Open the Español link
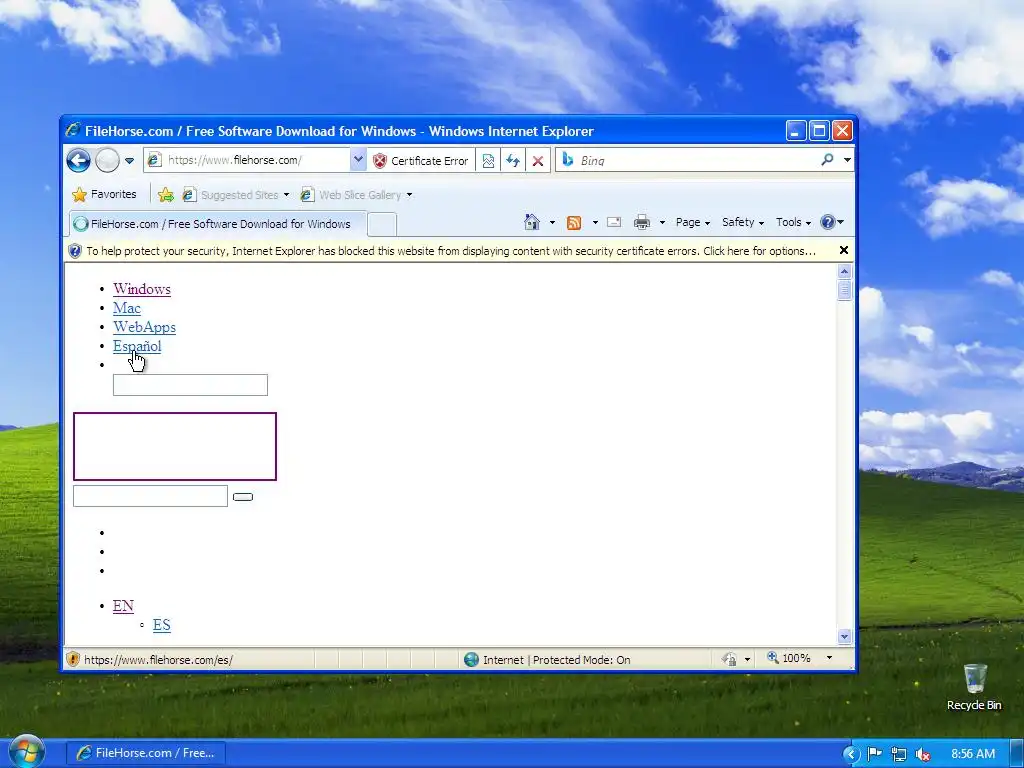This screenshot has height=768, width=1024. [x=137, y=346]
